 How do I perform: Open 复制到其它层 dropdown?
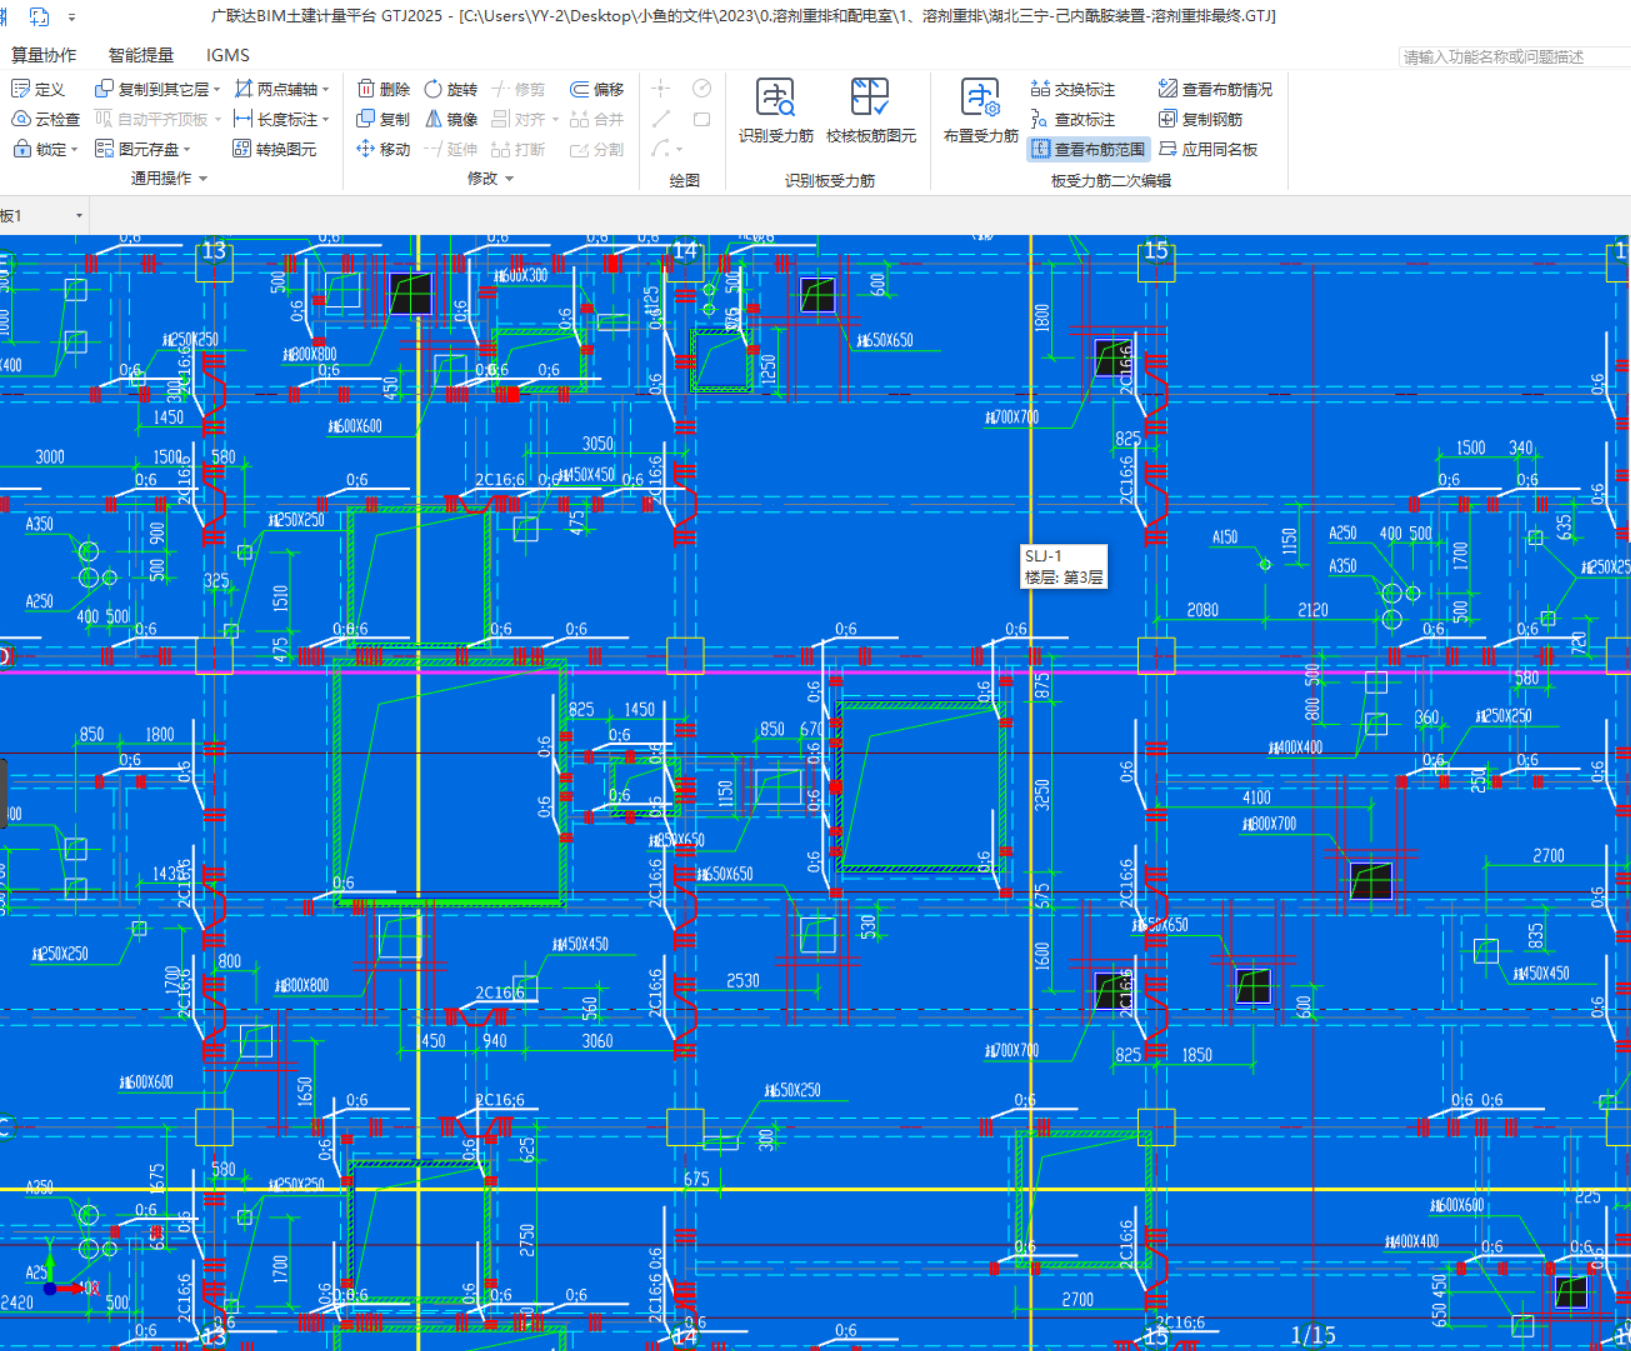pyautogui.click(x=217, y=90)
